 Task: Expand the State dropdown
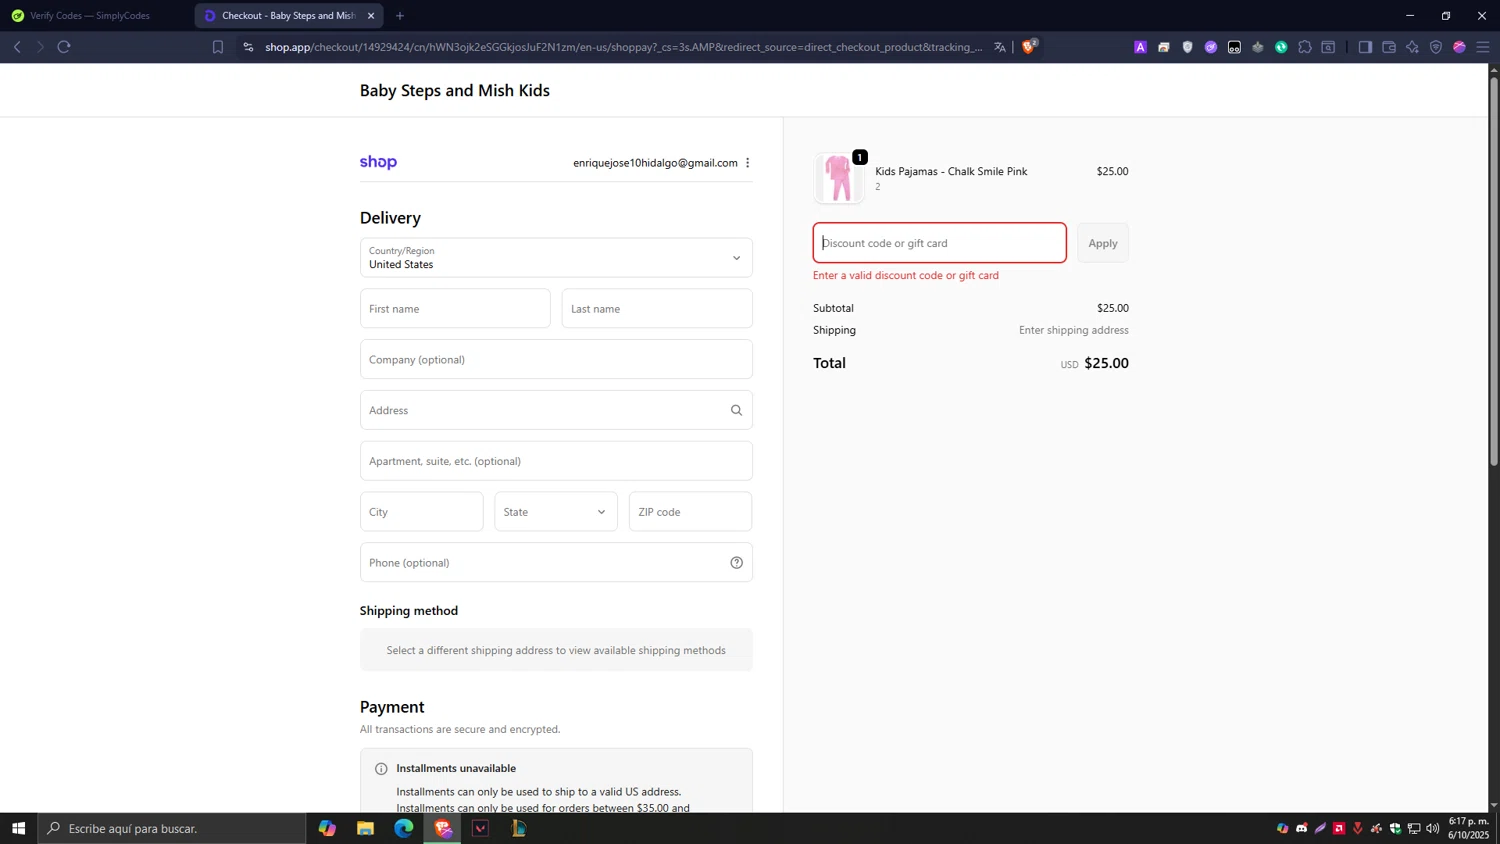click(x=556, y=512)
